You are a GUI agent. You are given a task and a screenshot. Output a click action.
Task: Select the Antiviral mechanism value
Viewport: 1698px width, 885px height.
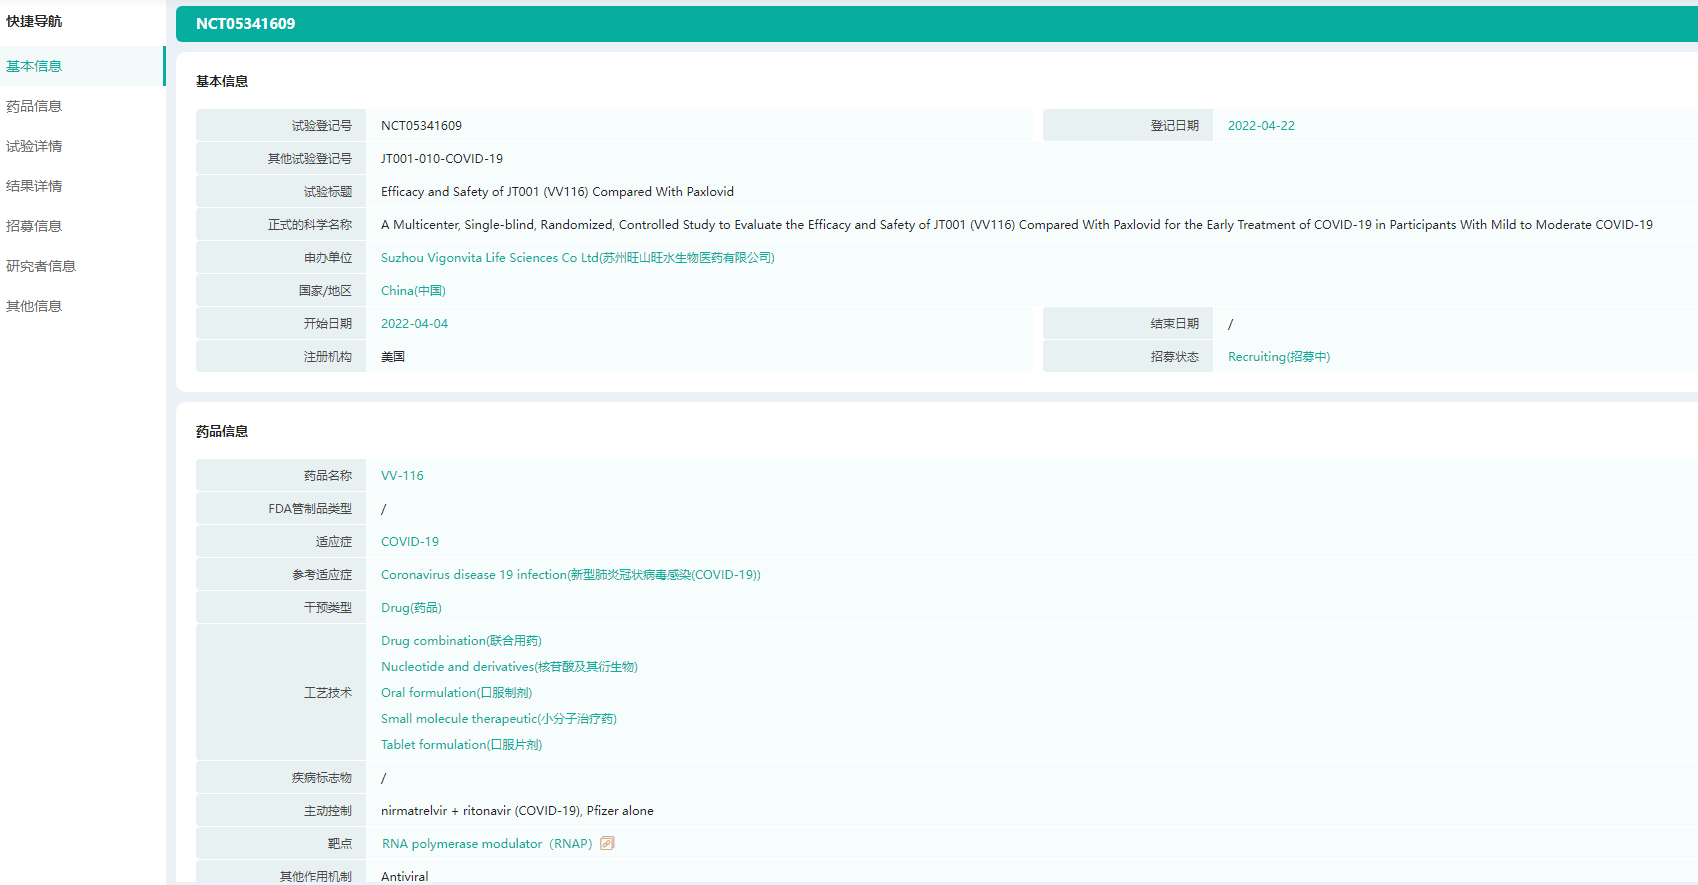pos(404,877)
